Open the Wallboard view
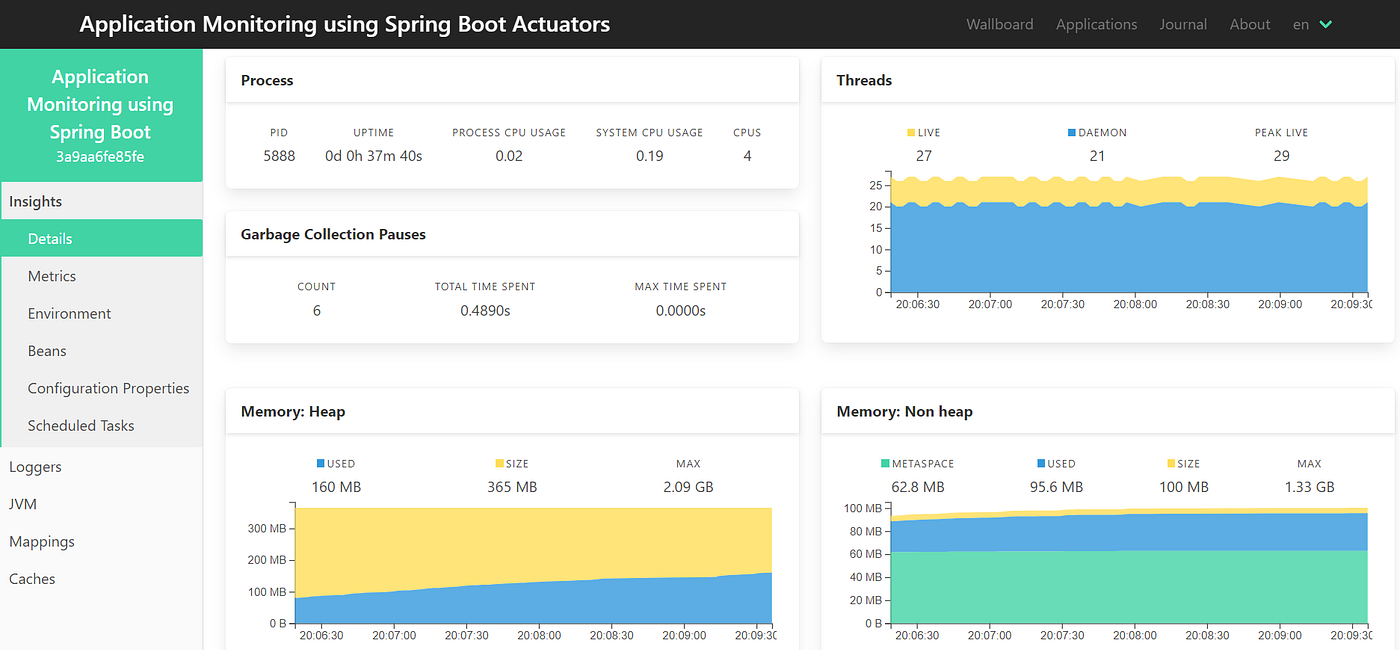Image resolution: width=1400 pixels, height=650 pixels. (x=999, y=24)
